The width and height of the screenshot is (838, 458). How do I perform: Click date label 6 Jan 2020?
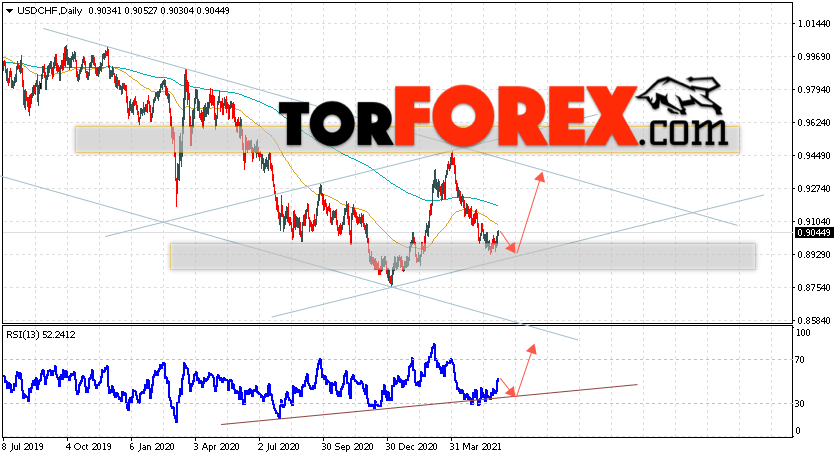pos(152,446)
